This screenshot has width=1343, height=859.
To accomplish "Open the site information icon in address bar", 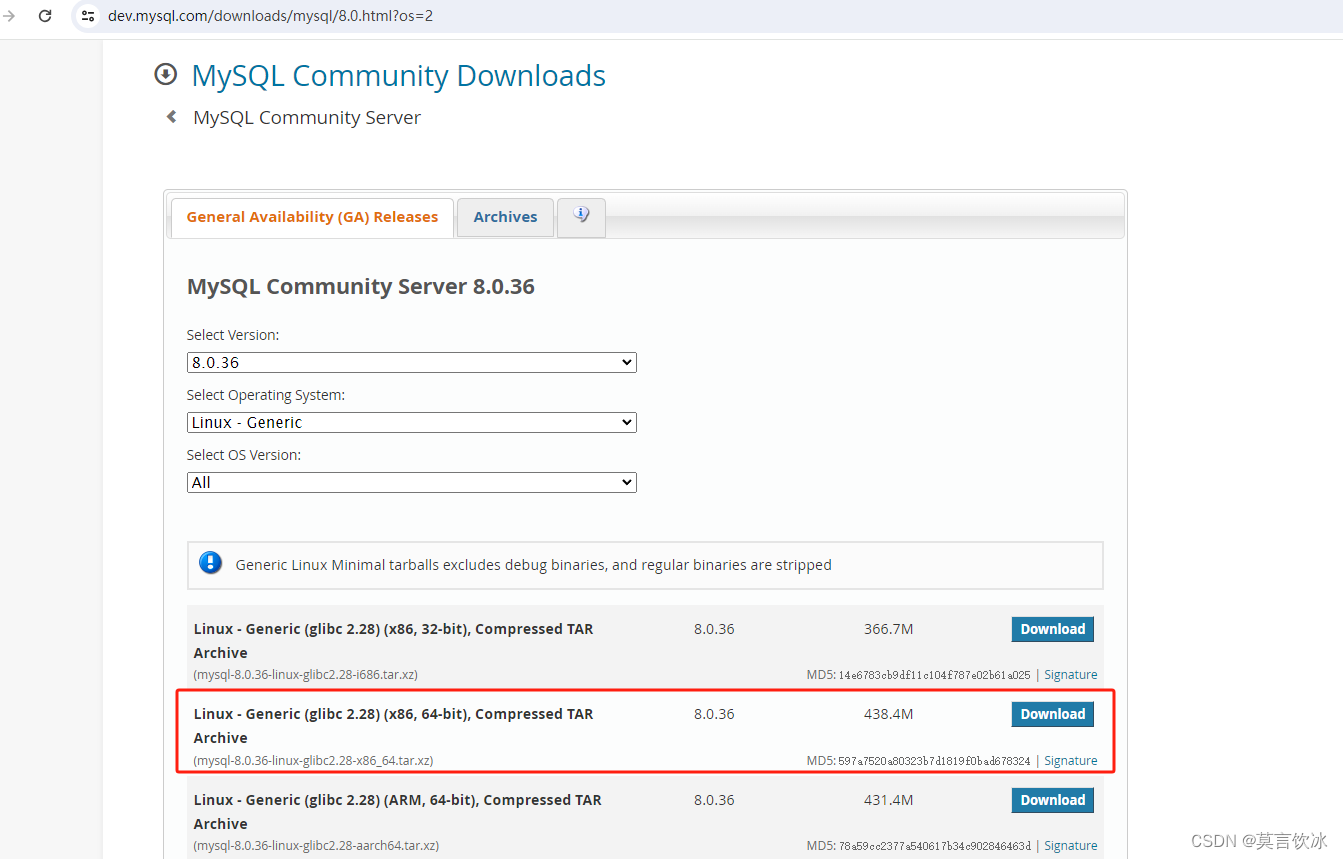I will [x=88, y=16].
